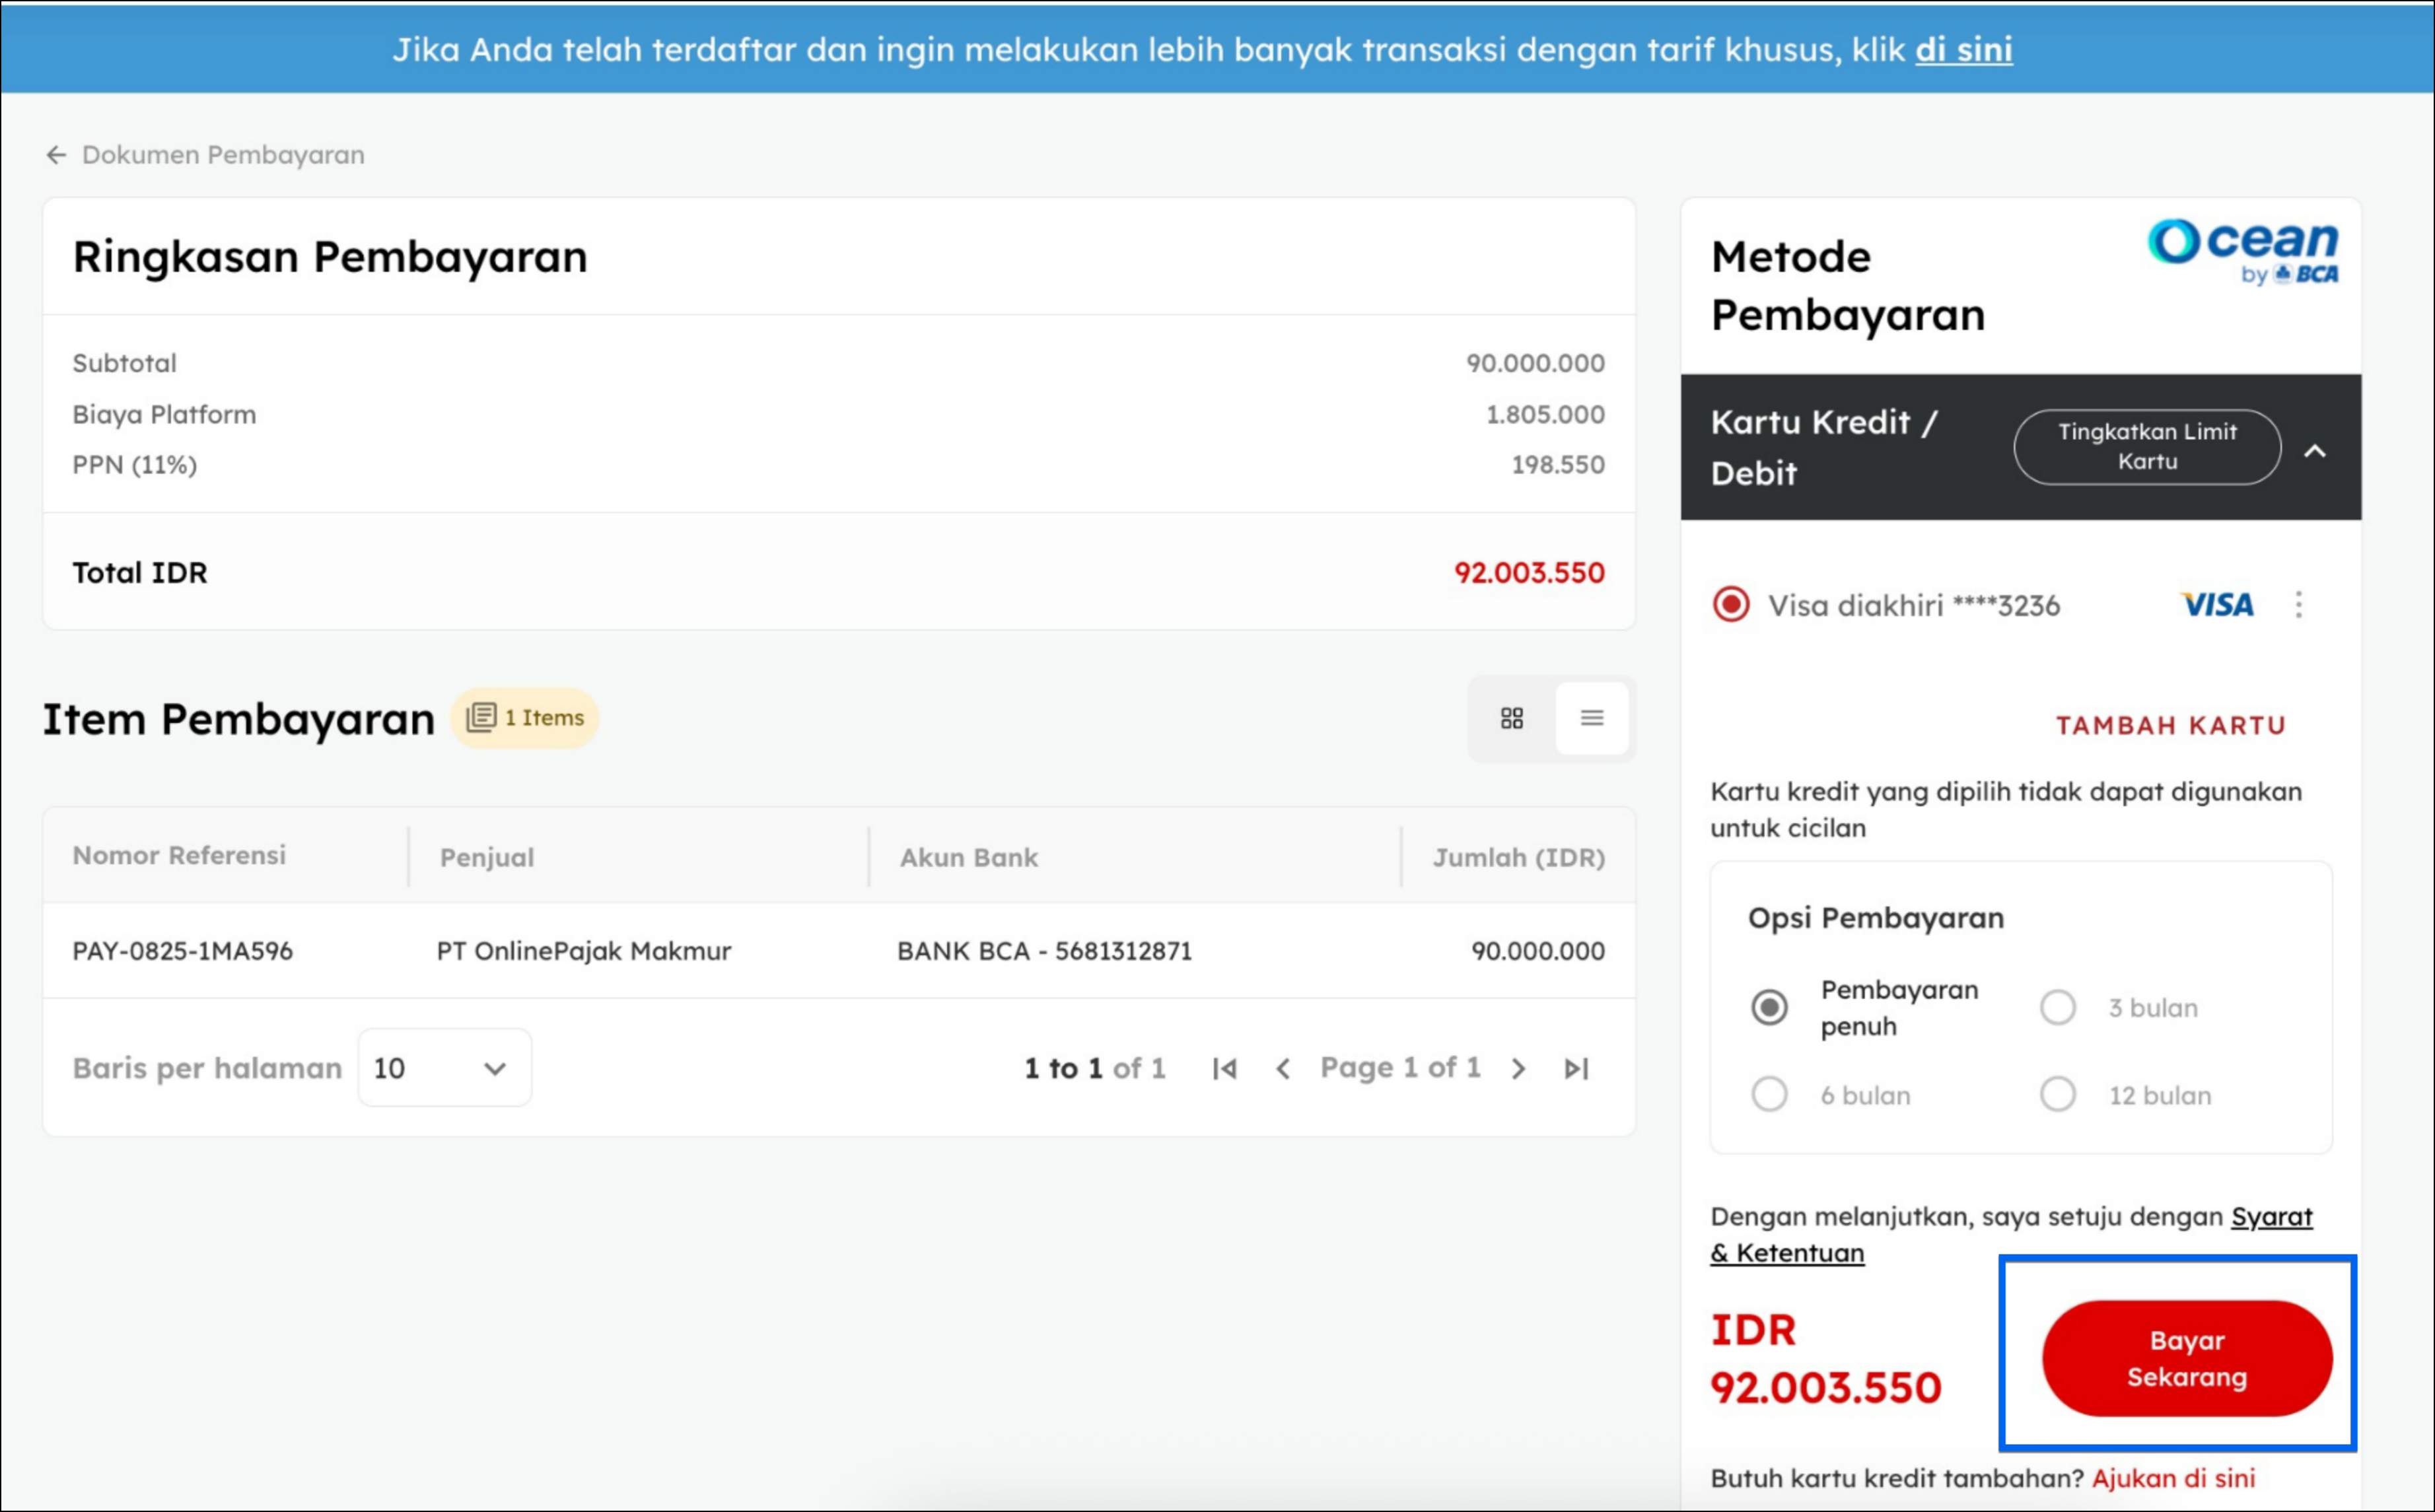Switch to grid view icon

point(1512,718)
